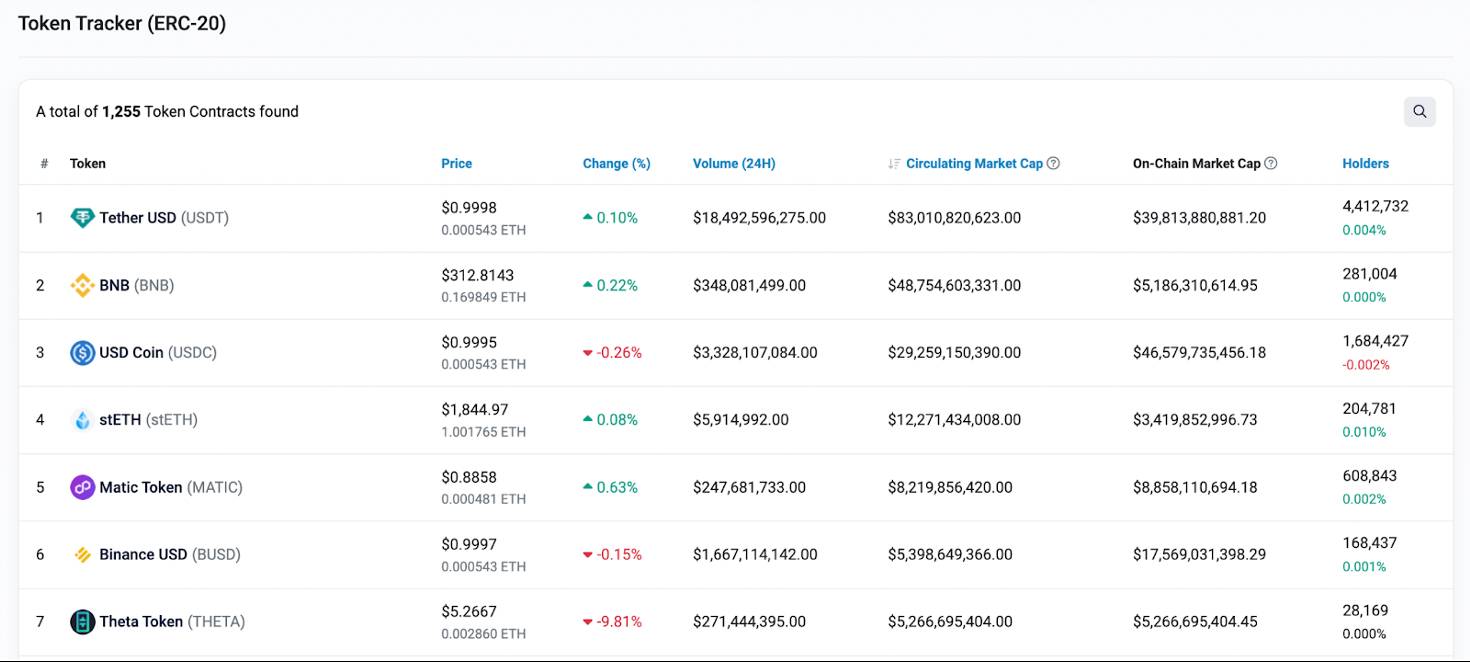Open the Theta Token (THETA) page
Image resolution: width=1470 pixels, height=662 pixels.
(x=172, y=621)
